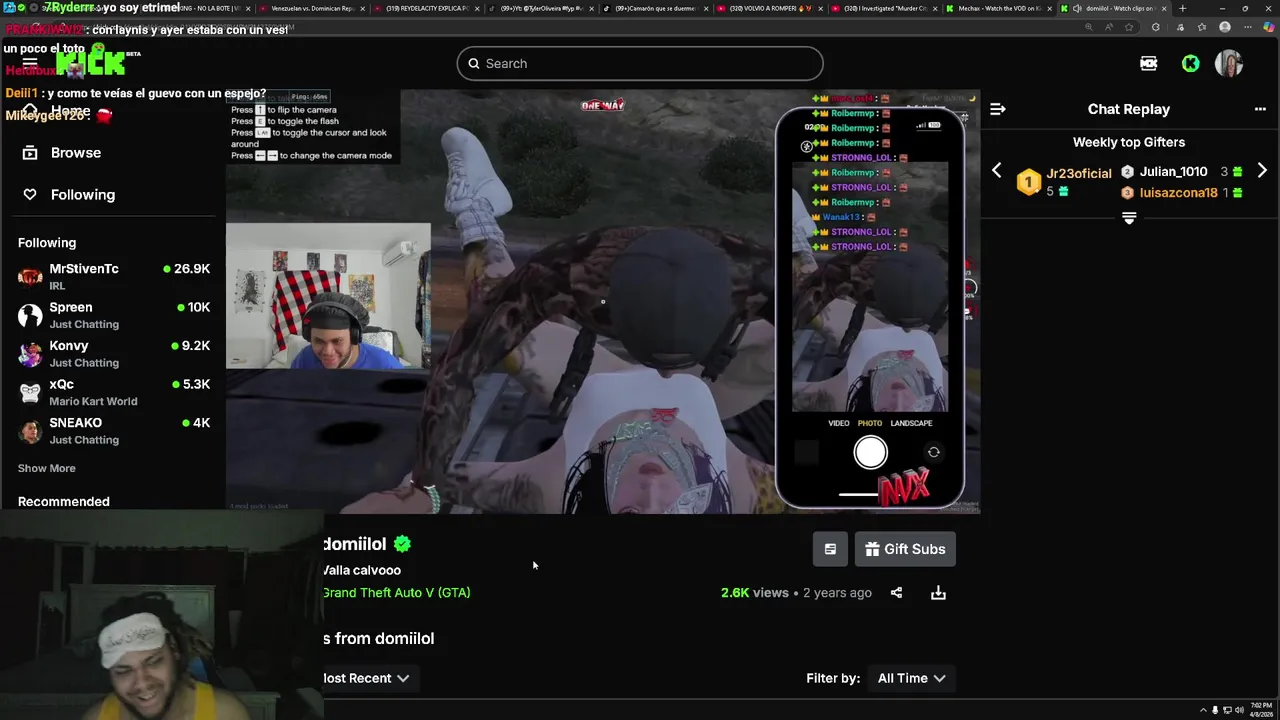Open browser favorites list icon

[x=1202, y=27]
